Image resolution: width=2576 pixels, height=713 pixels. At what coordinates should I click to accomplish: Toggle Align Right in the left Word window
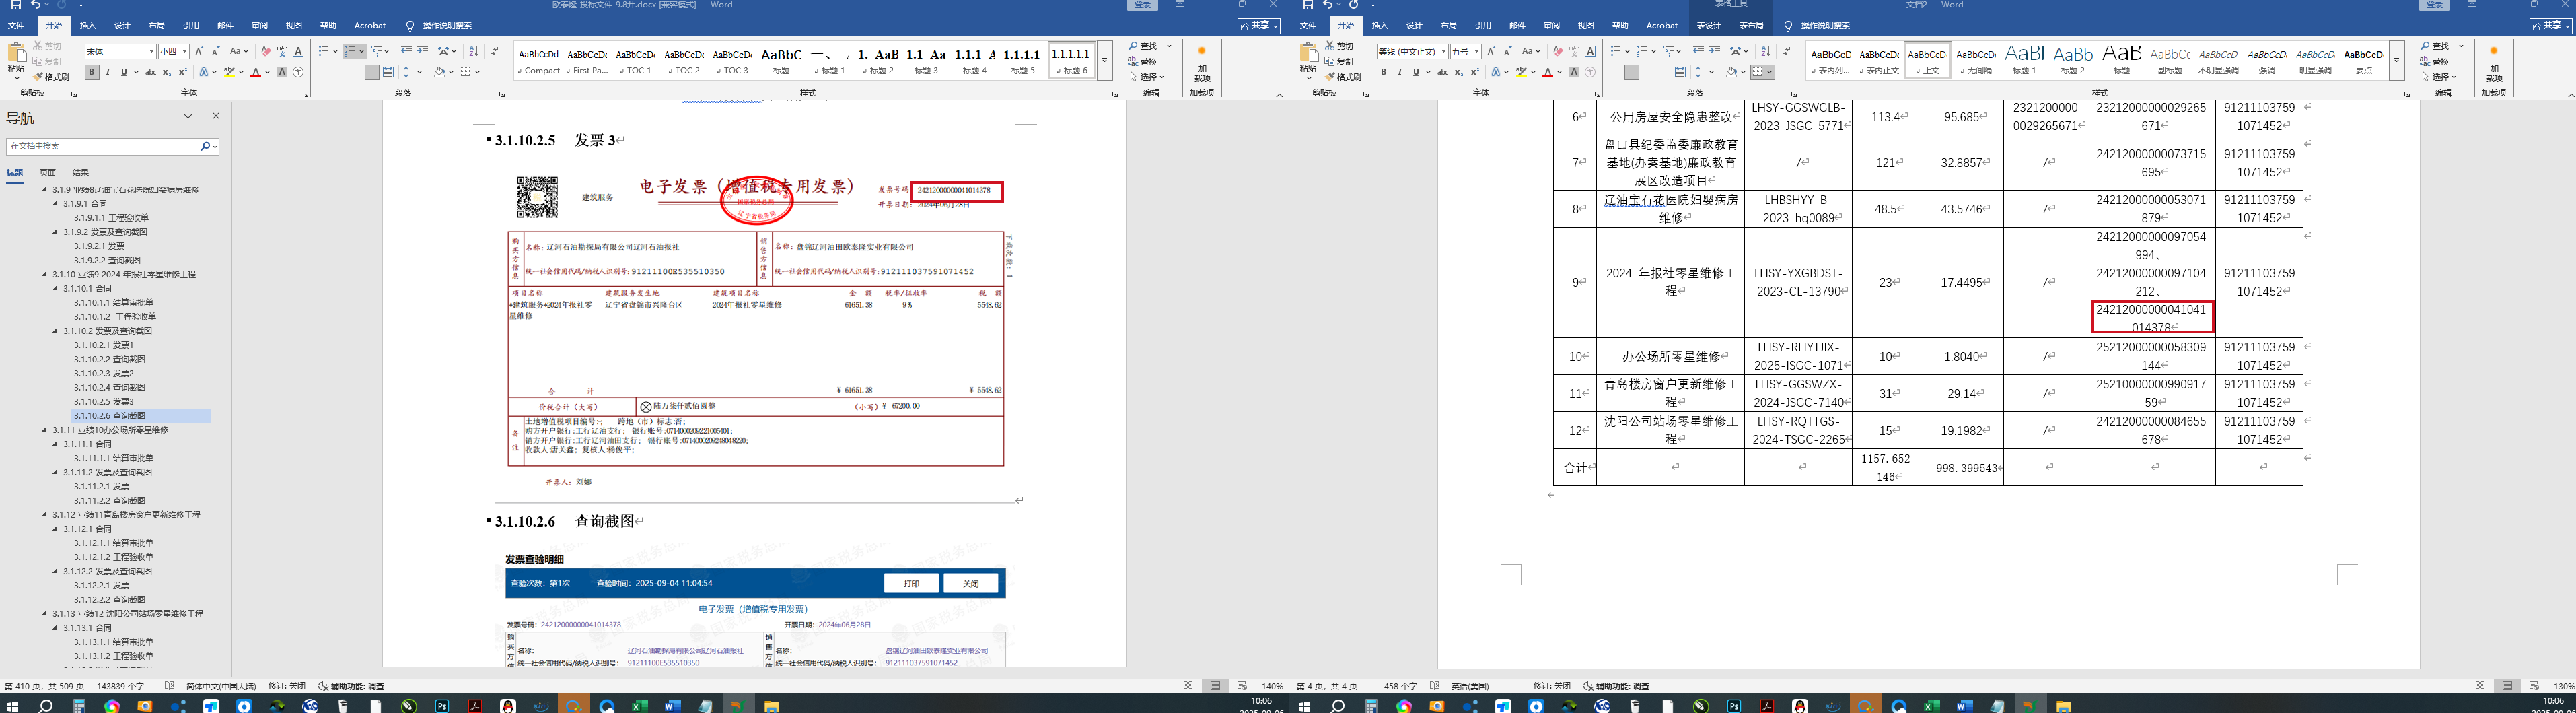point(356,72)
